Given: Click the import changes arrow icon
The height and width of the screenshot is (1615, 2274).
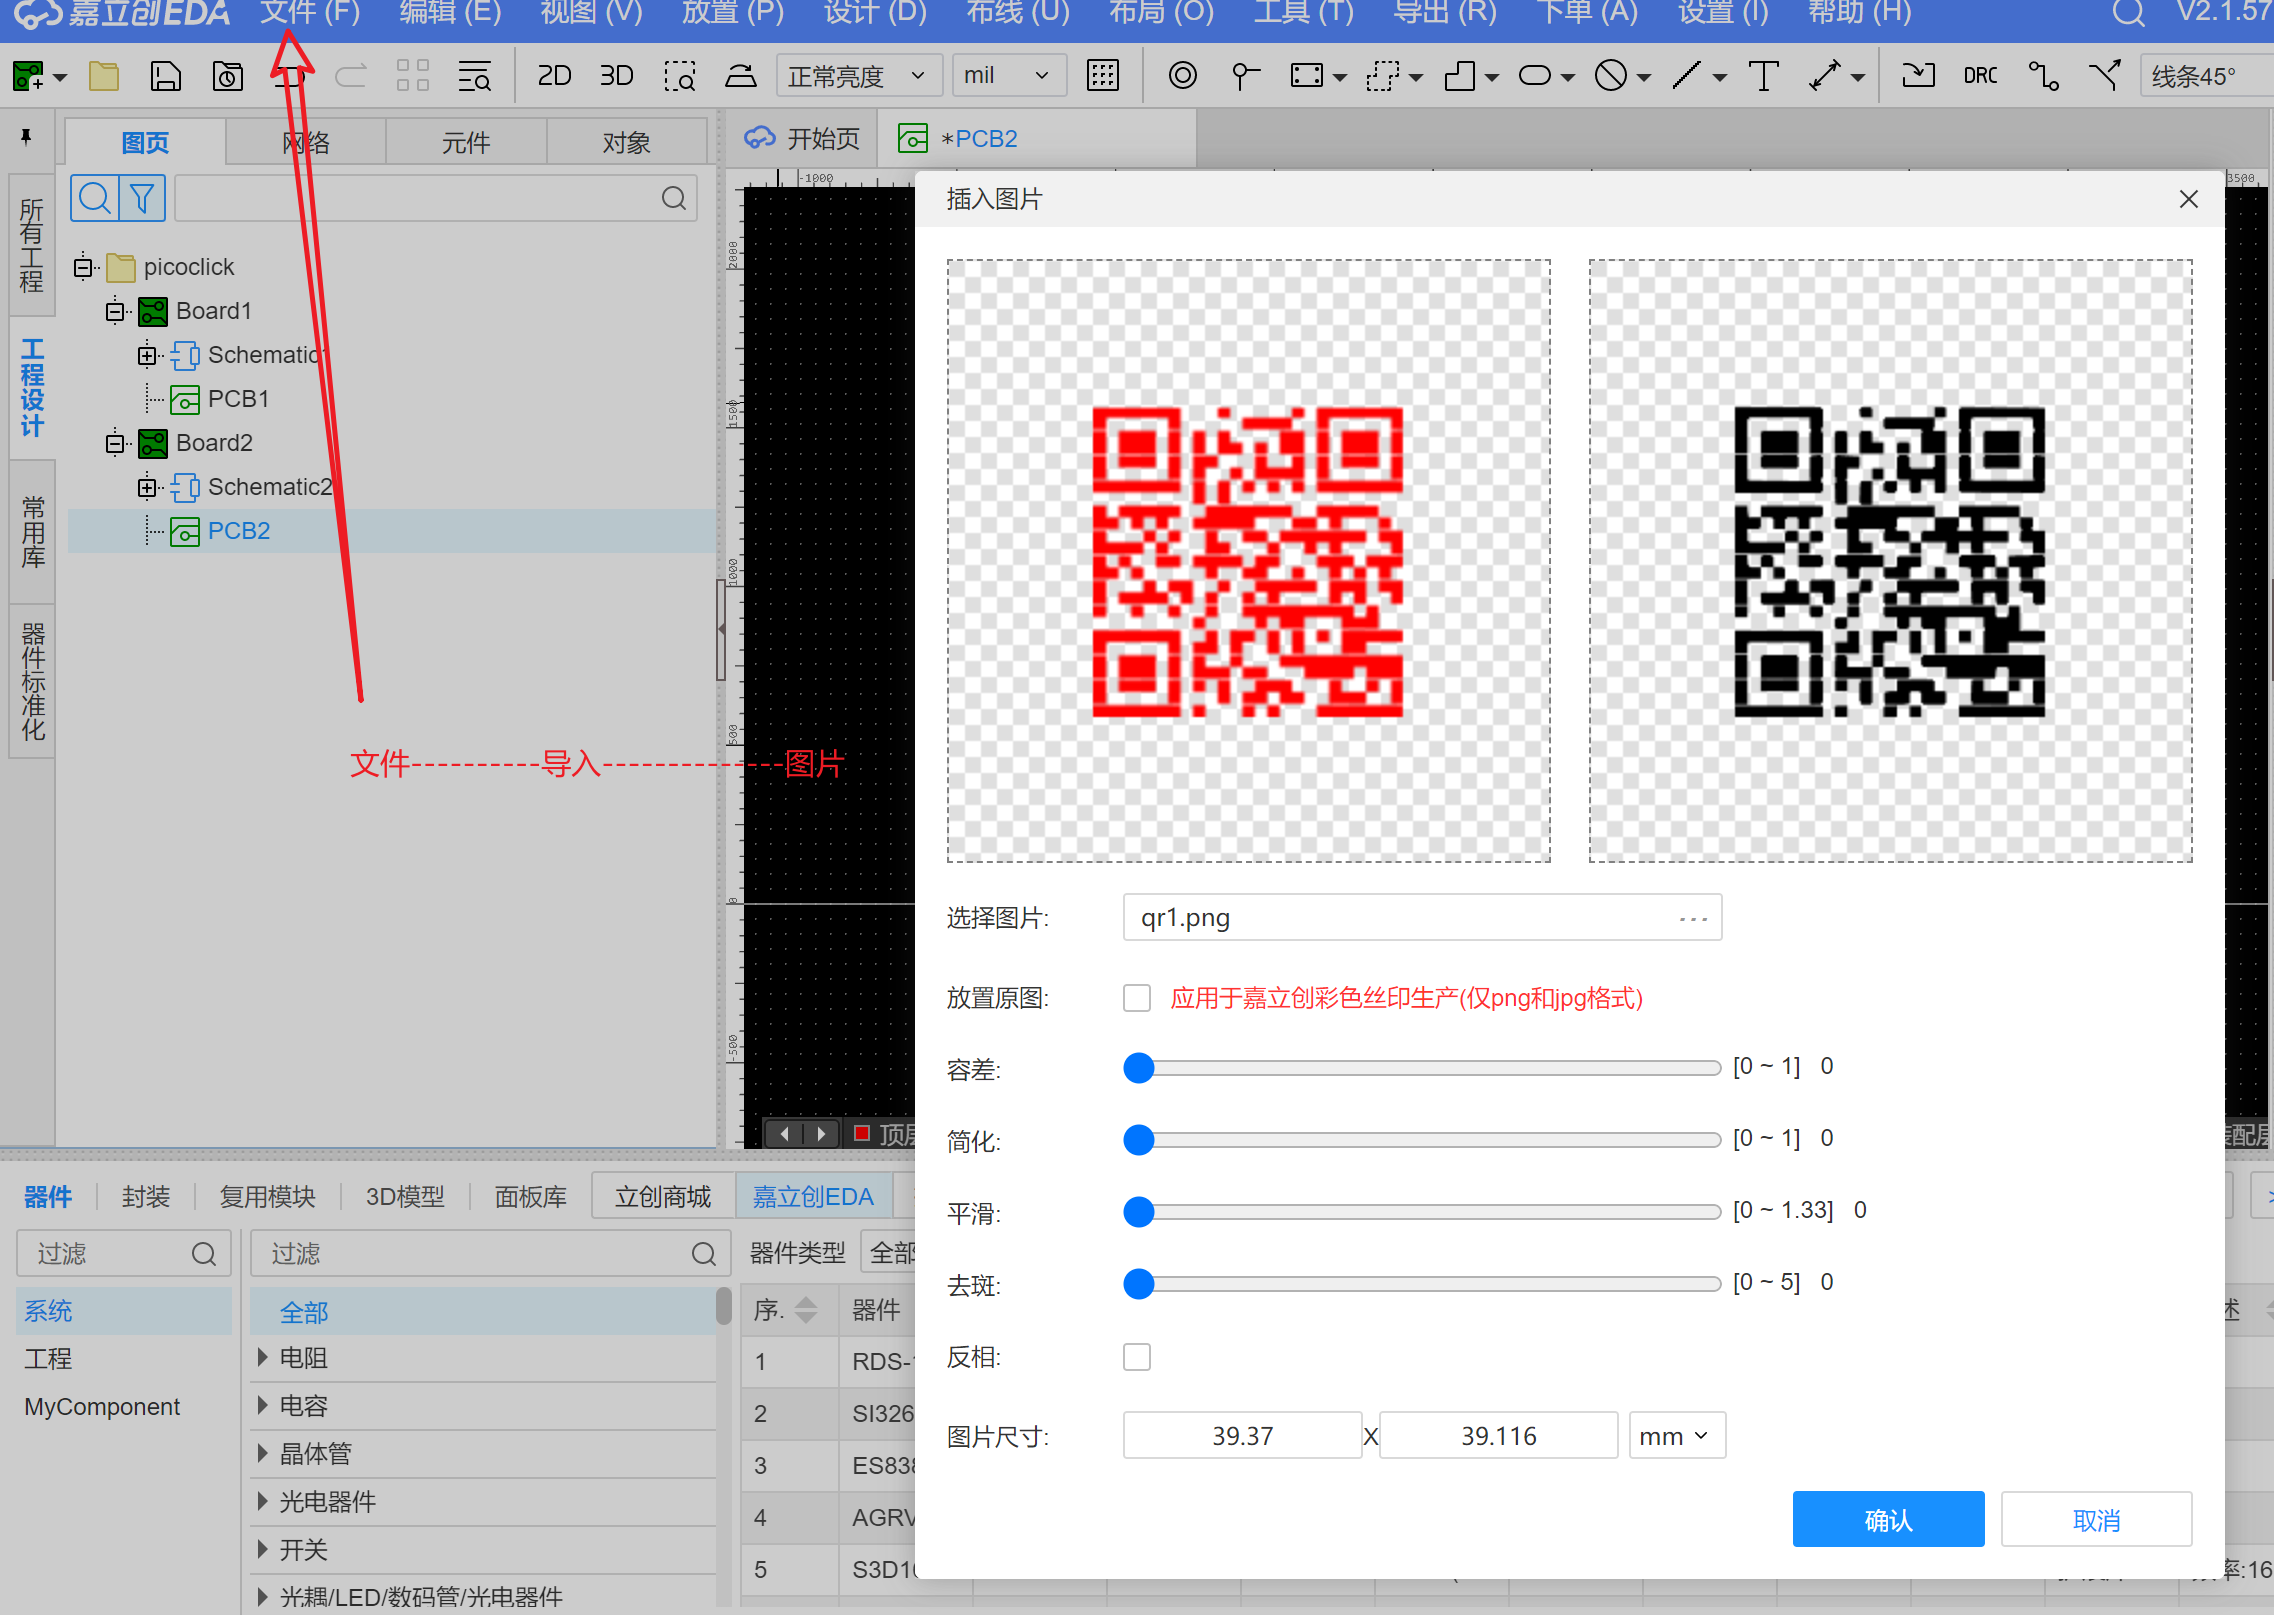Looking at the screenshot, I should (1918, 76).
